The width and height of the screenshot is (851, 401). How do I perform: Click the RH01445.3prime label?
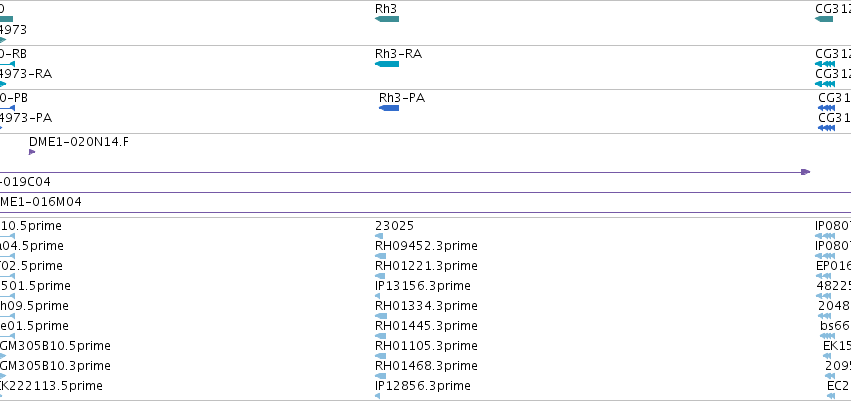426,326
